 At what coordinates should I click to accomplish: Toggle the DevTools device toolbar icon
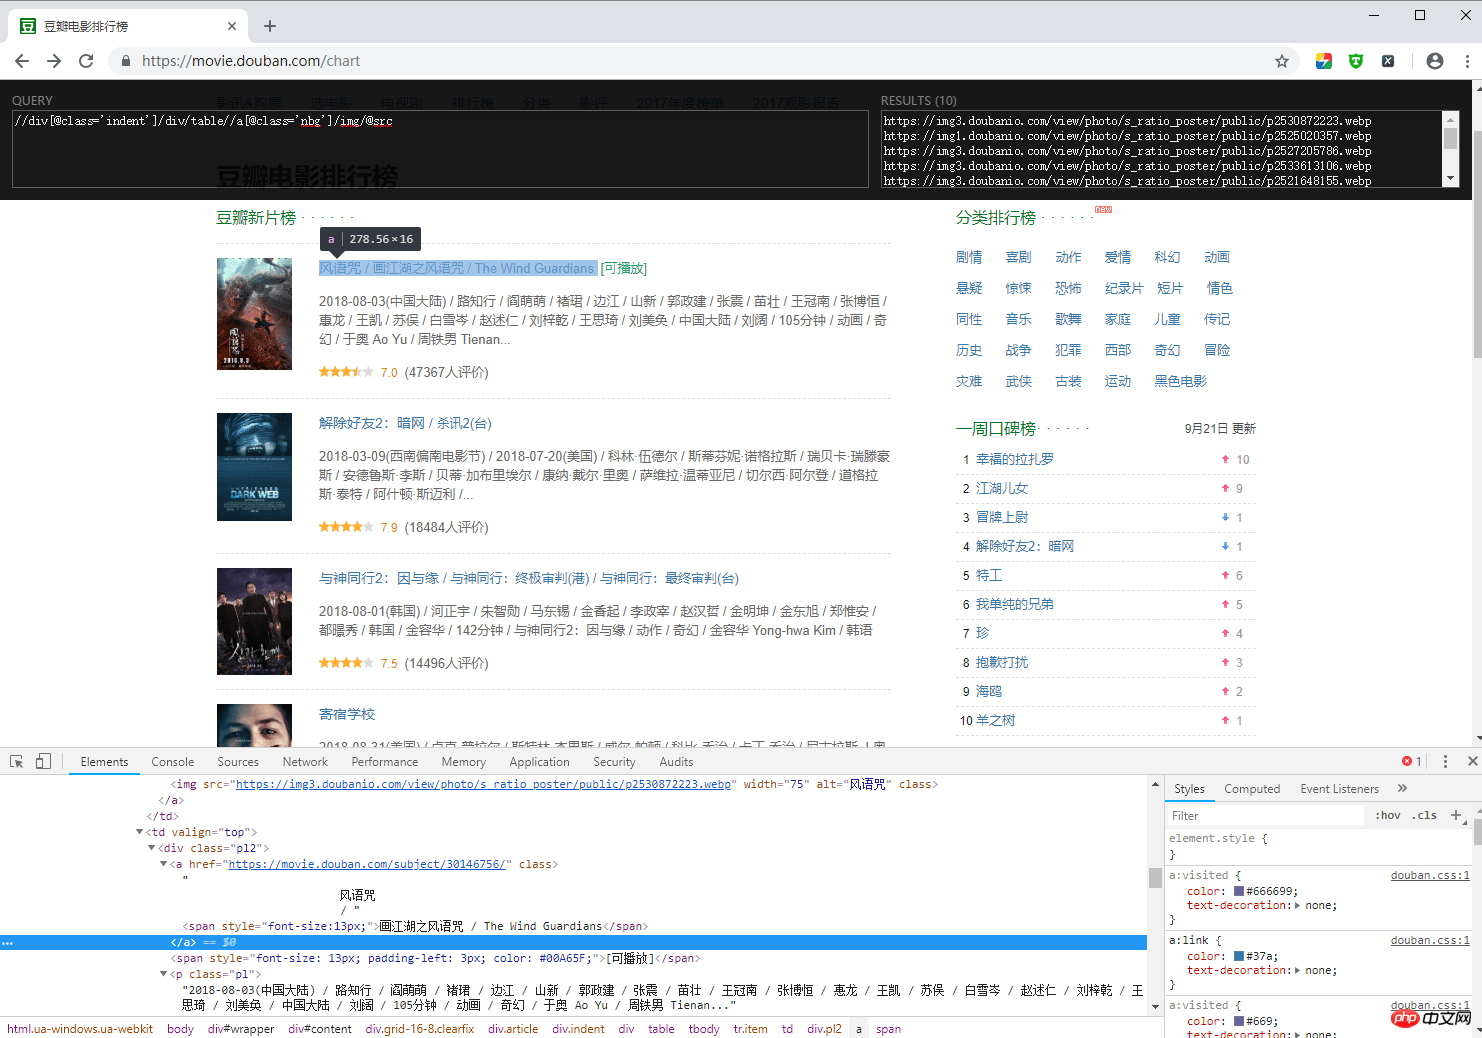43,762
